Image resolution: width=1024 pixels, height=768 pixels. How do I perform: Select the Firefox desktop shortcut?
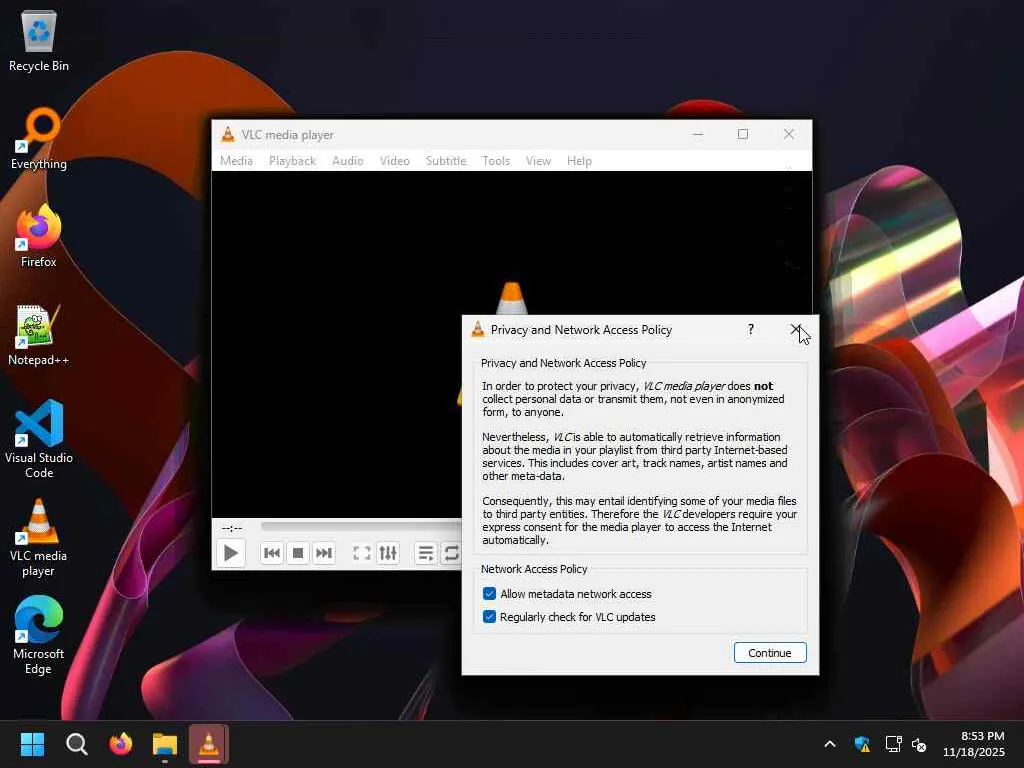point(39,236)
